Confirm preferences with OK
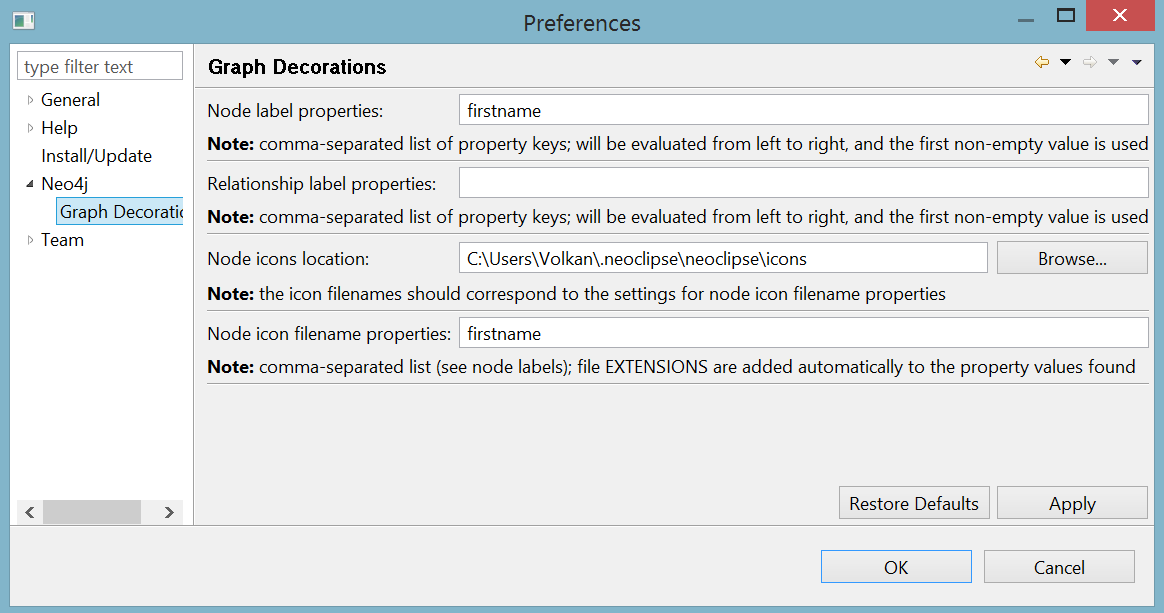This screenshot has width=1164, height=613. pyautogui.click(x=895, y=566)
